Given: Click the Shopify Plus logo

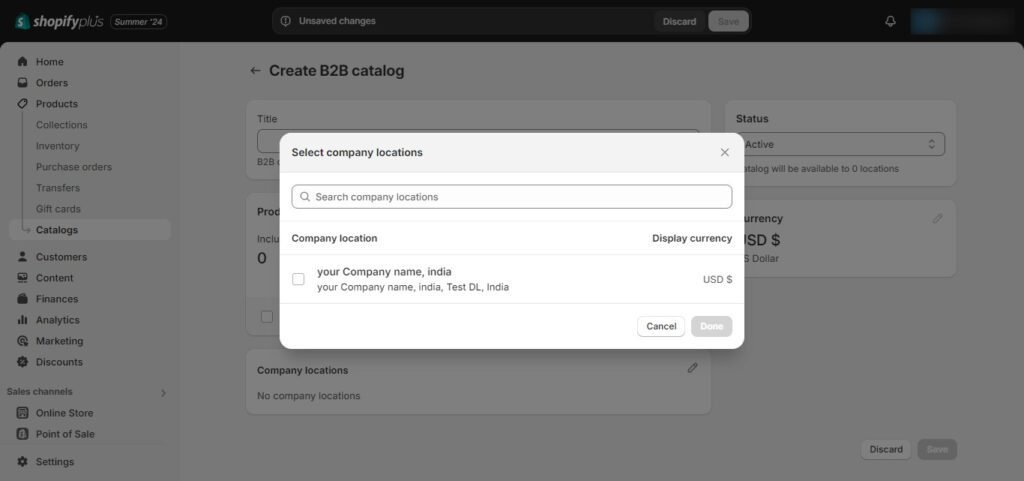Looking at the screenshot, I should pyautogui.click(x=59, y=22).
